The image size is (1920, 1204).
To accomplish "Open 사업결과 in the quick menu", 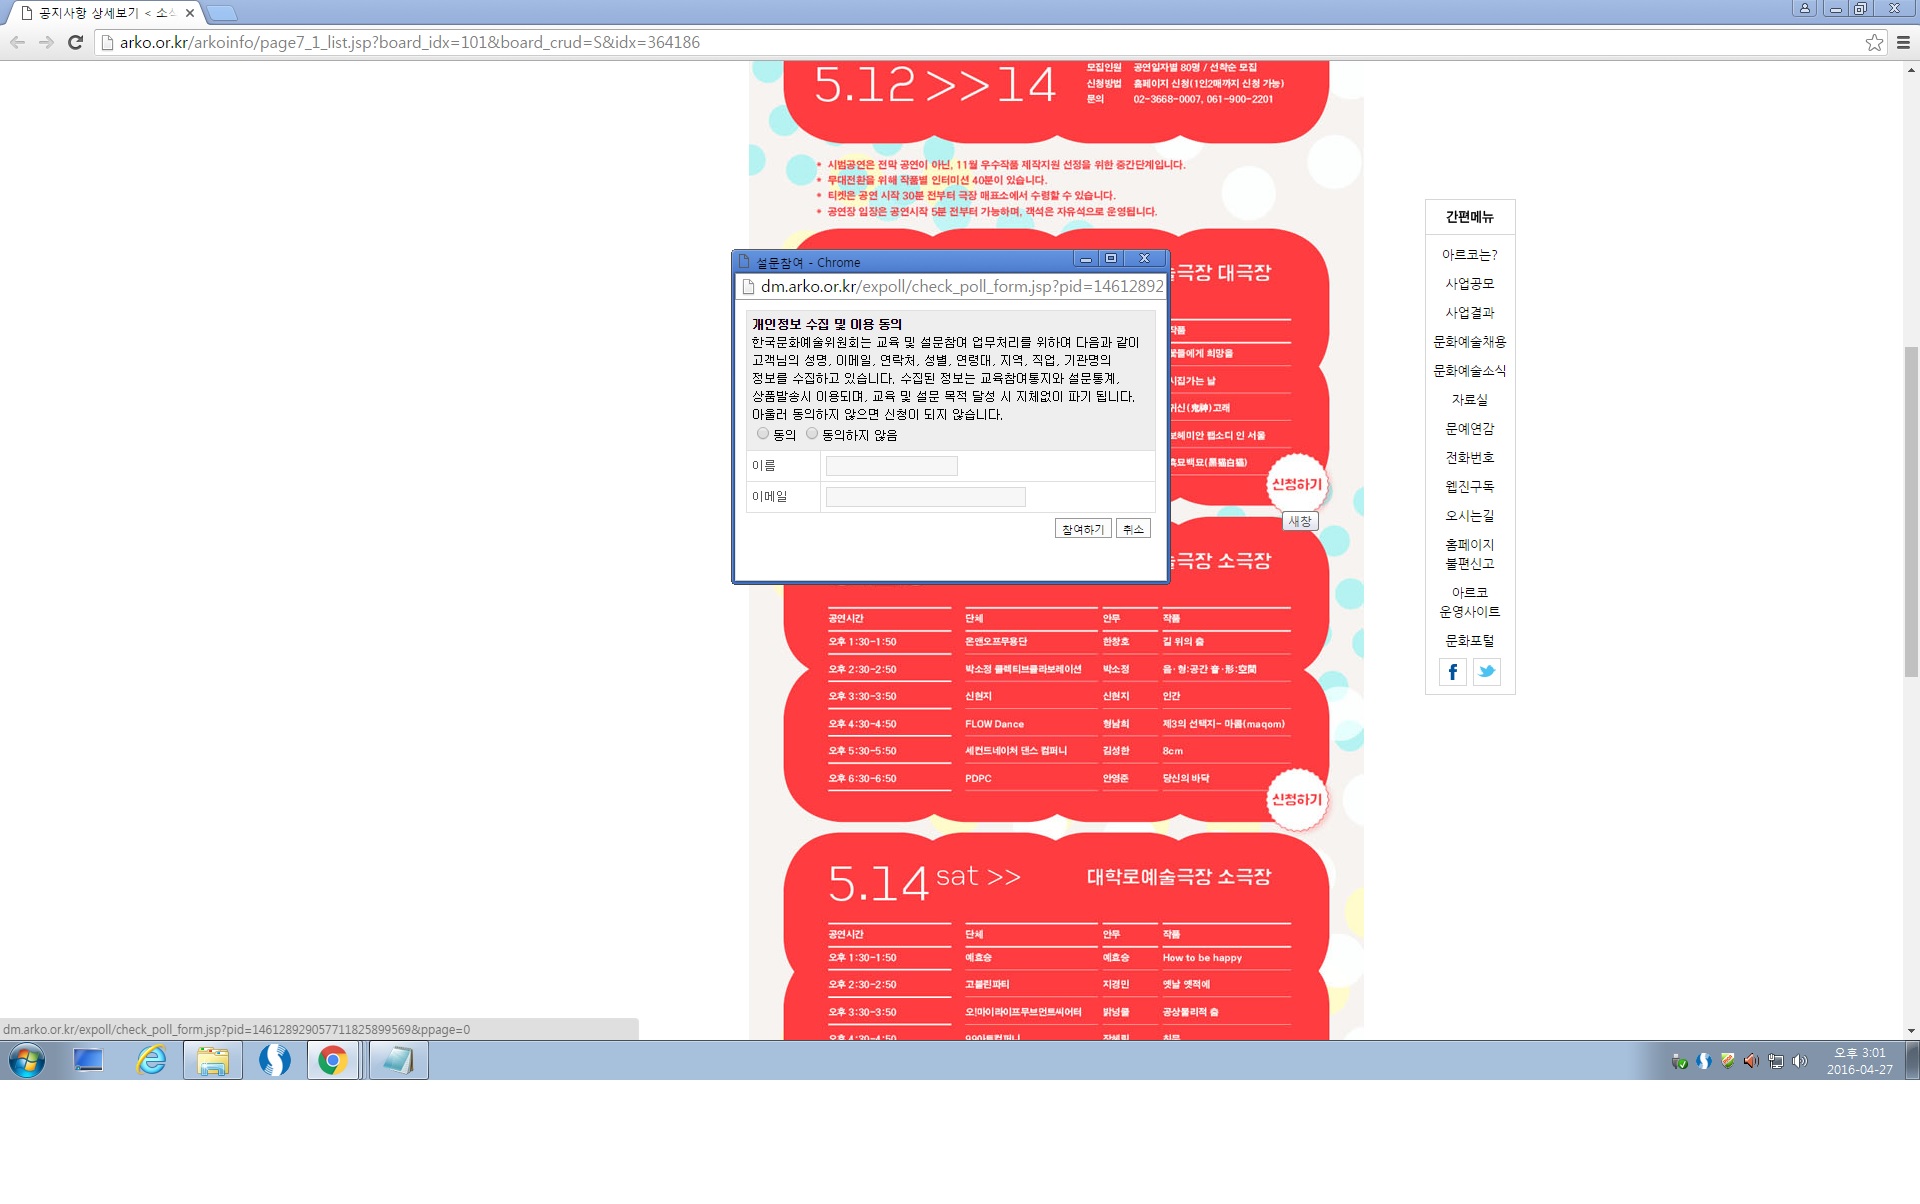I will pos(1470,313).
